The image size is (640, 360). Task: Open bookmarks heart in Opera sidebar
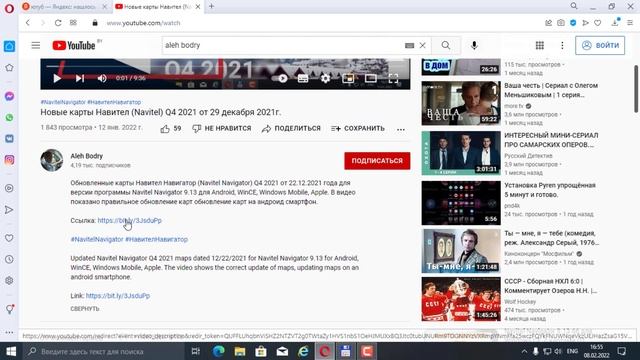[9, 238]
